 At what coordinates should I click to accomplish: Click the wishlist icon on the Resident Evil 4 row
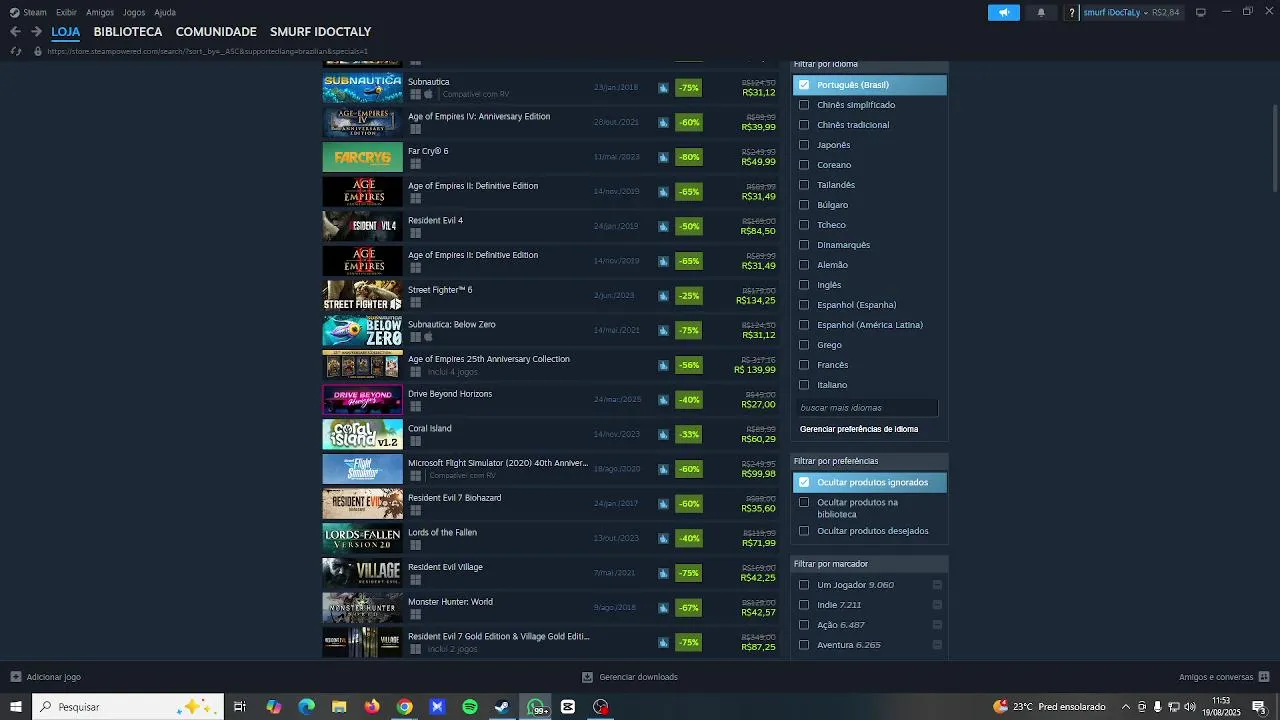tap(663, 227)
